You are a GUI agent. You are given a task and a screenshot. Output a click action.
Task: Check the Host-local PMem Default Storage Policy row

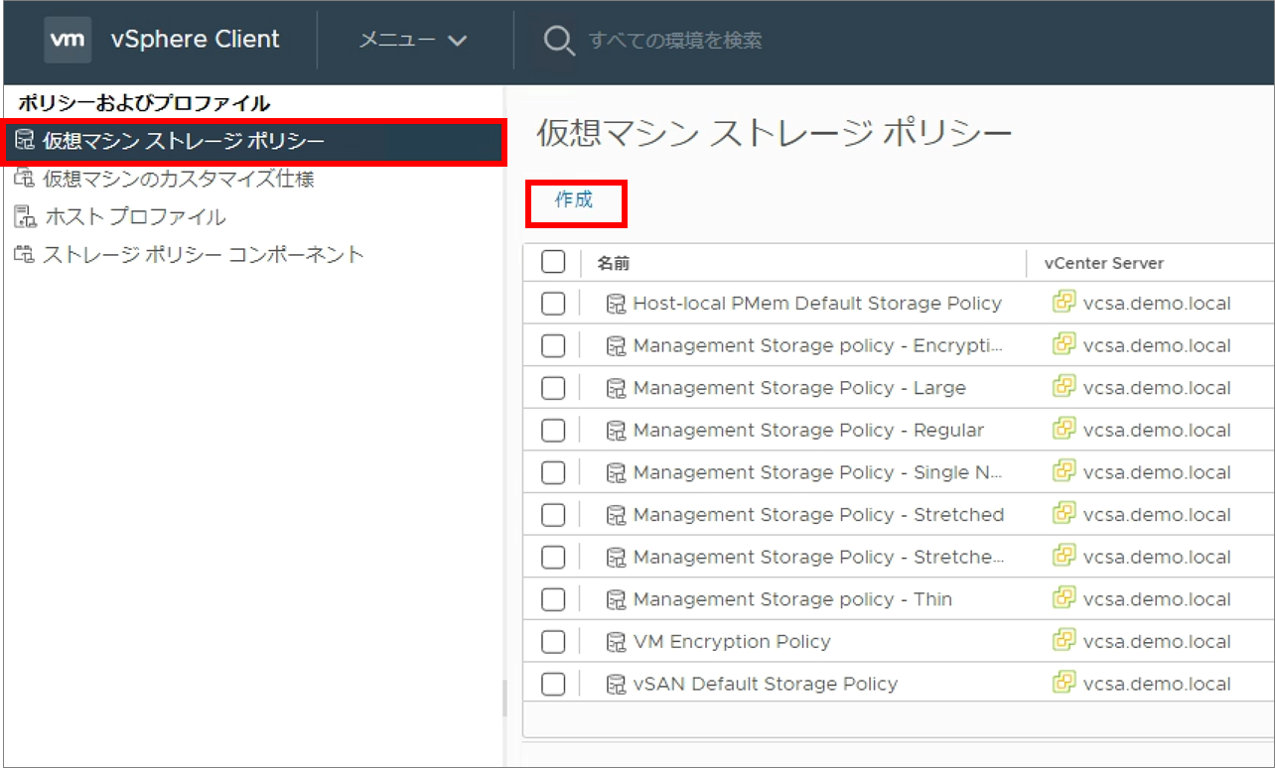point(553,304)
